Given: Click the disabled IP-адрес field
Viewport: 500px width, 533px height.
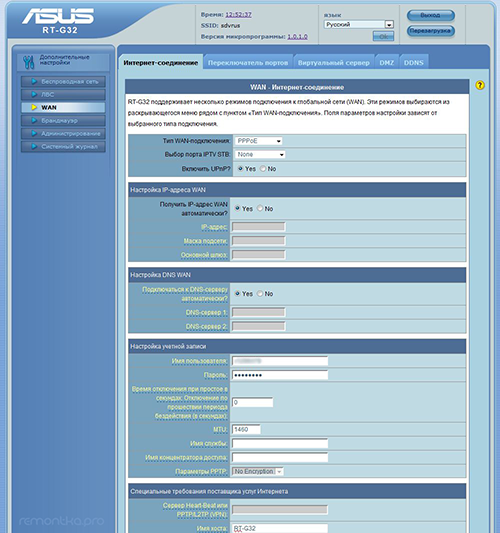Looking at the screenshot, I should [x=259, y=227].
